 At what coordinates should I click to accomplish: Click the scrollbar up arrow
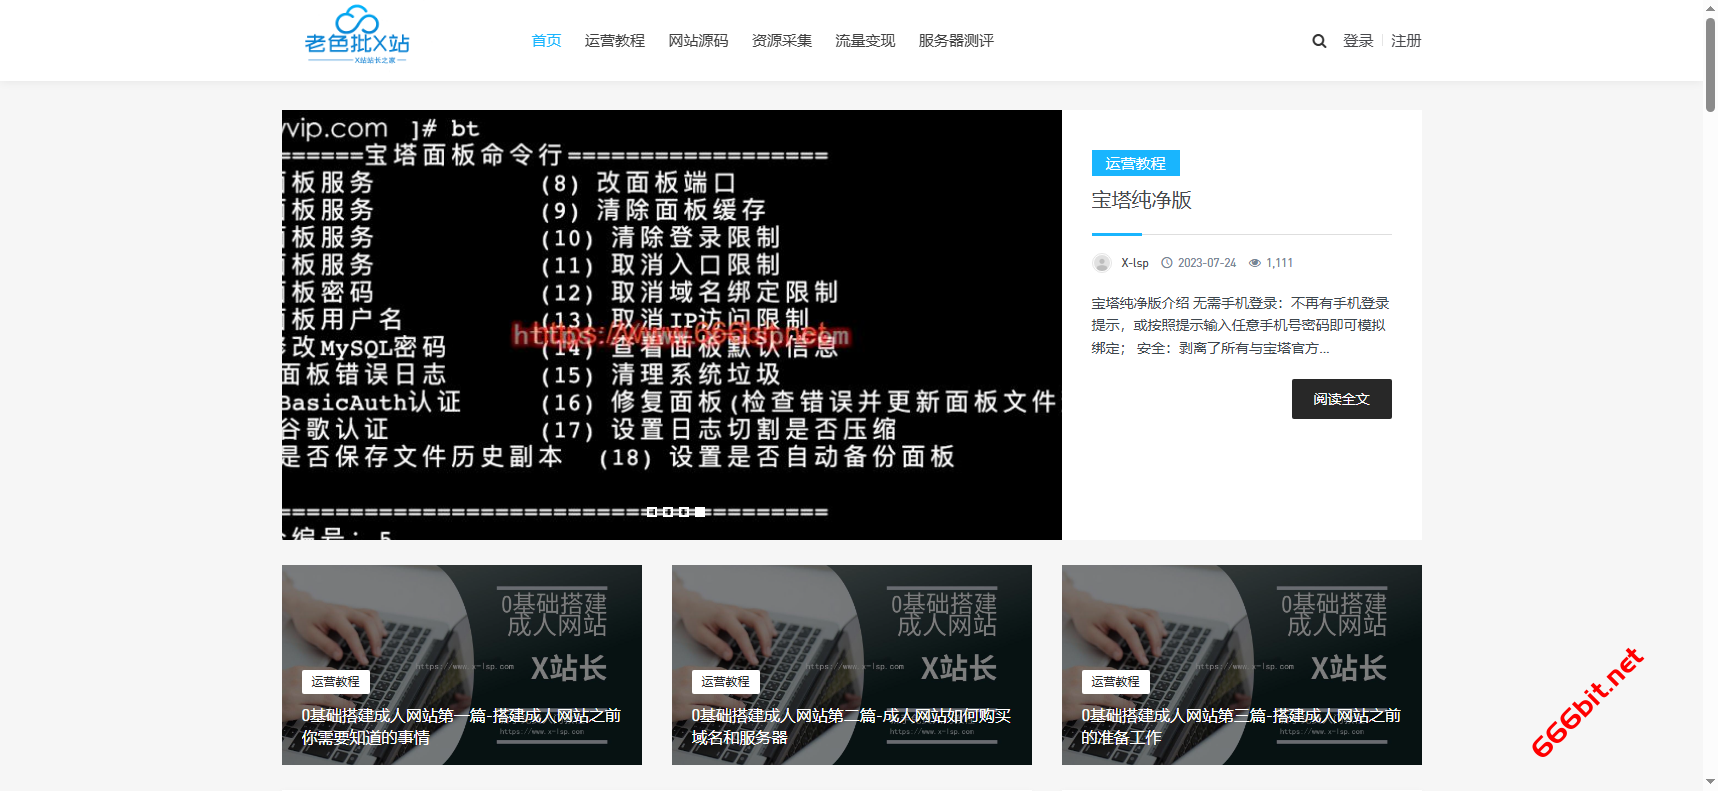[1710, 8]
